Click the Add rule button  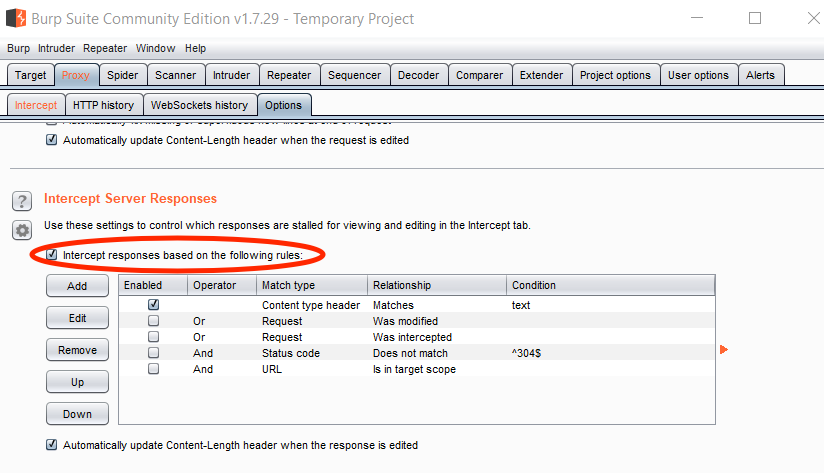(x=77, y=286)
